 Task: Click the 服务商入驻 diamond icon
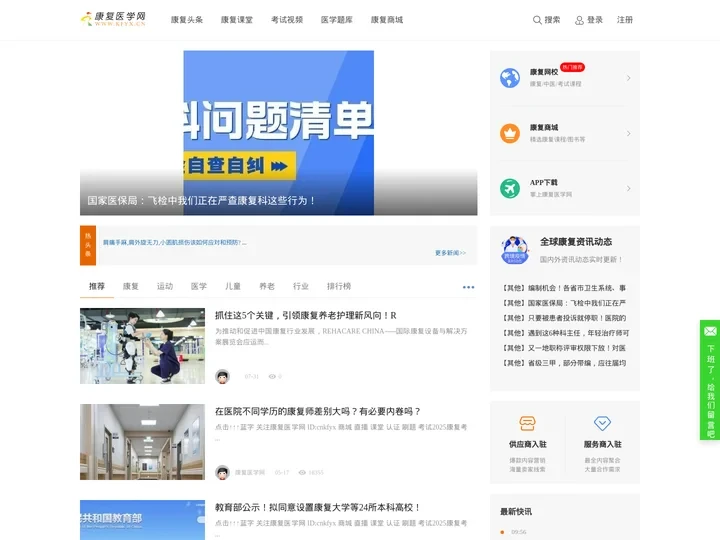tap(602, 423)
